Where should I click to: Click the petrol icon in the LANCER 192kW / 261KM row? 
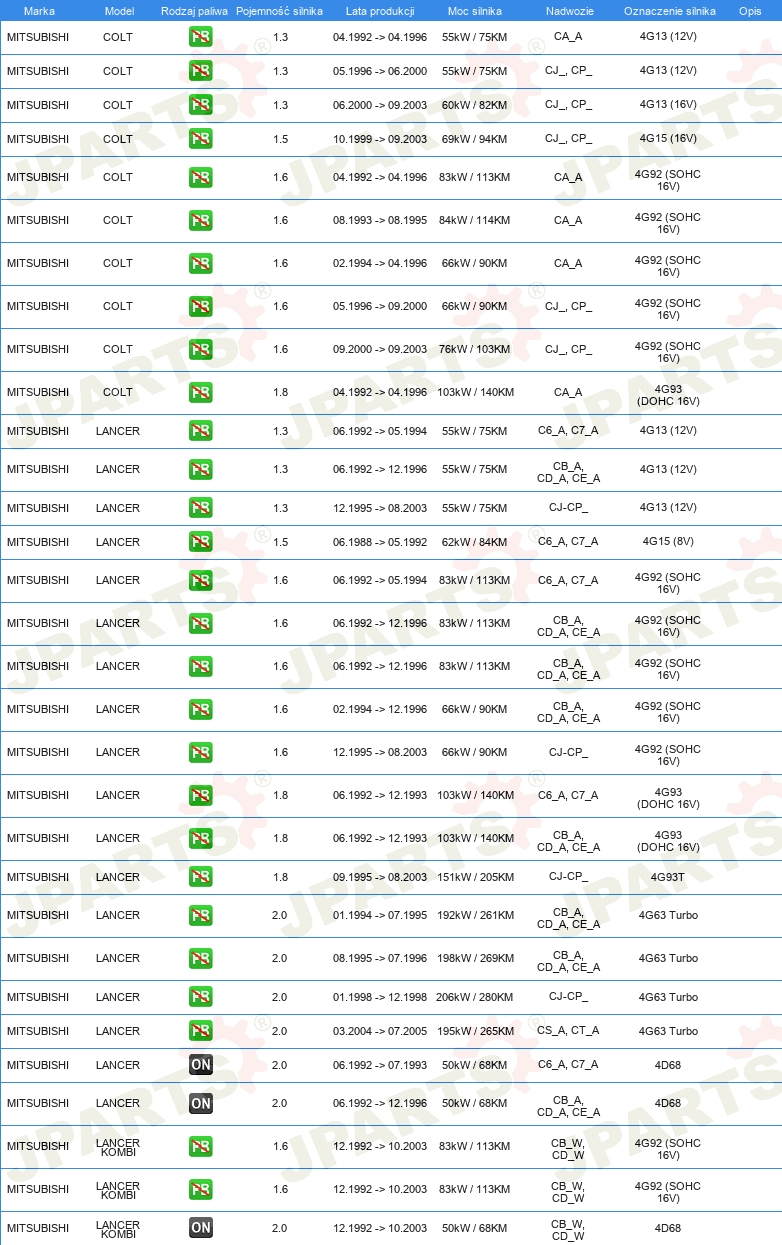(x=201, y=915)
